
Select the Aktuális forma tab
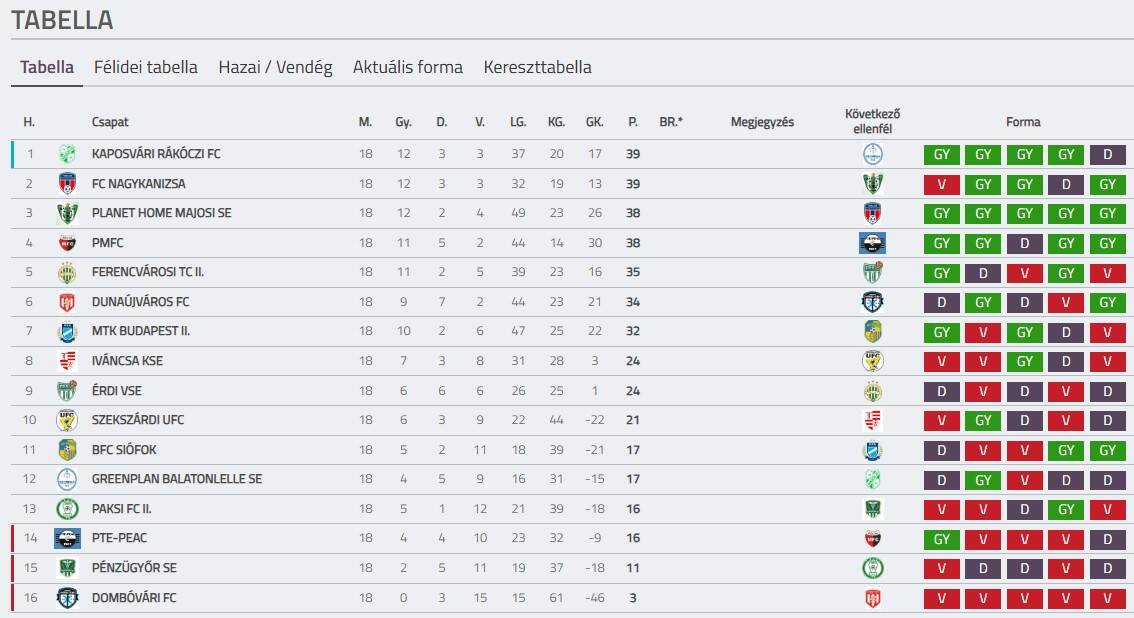[x=408, y=68]
